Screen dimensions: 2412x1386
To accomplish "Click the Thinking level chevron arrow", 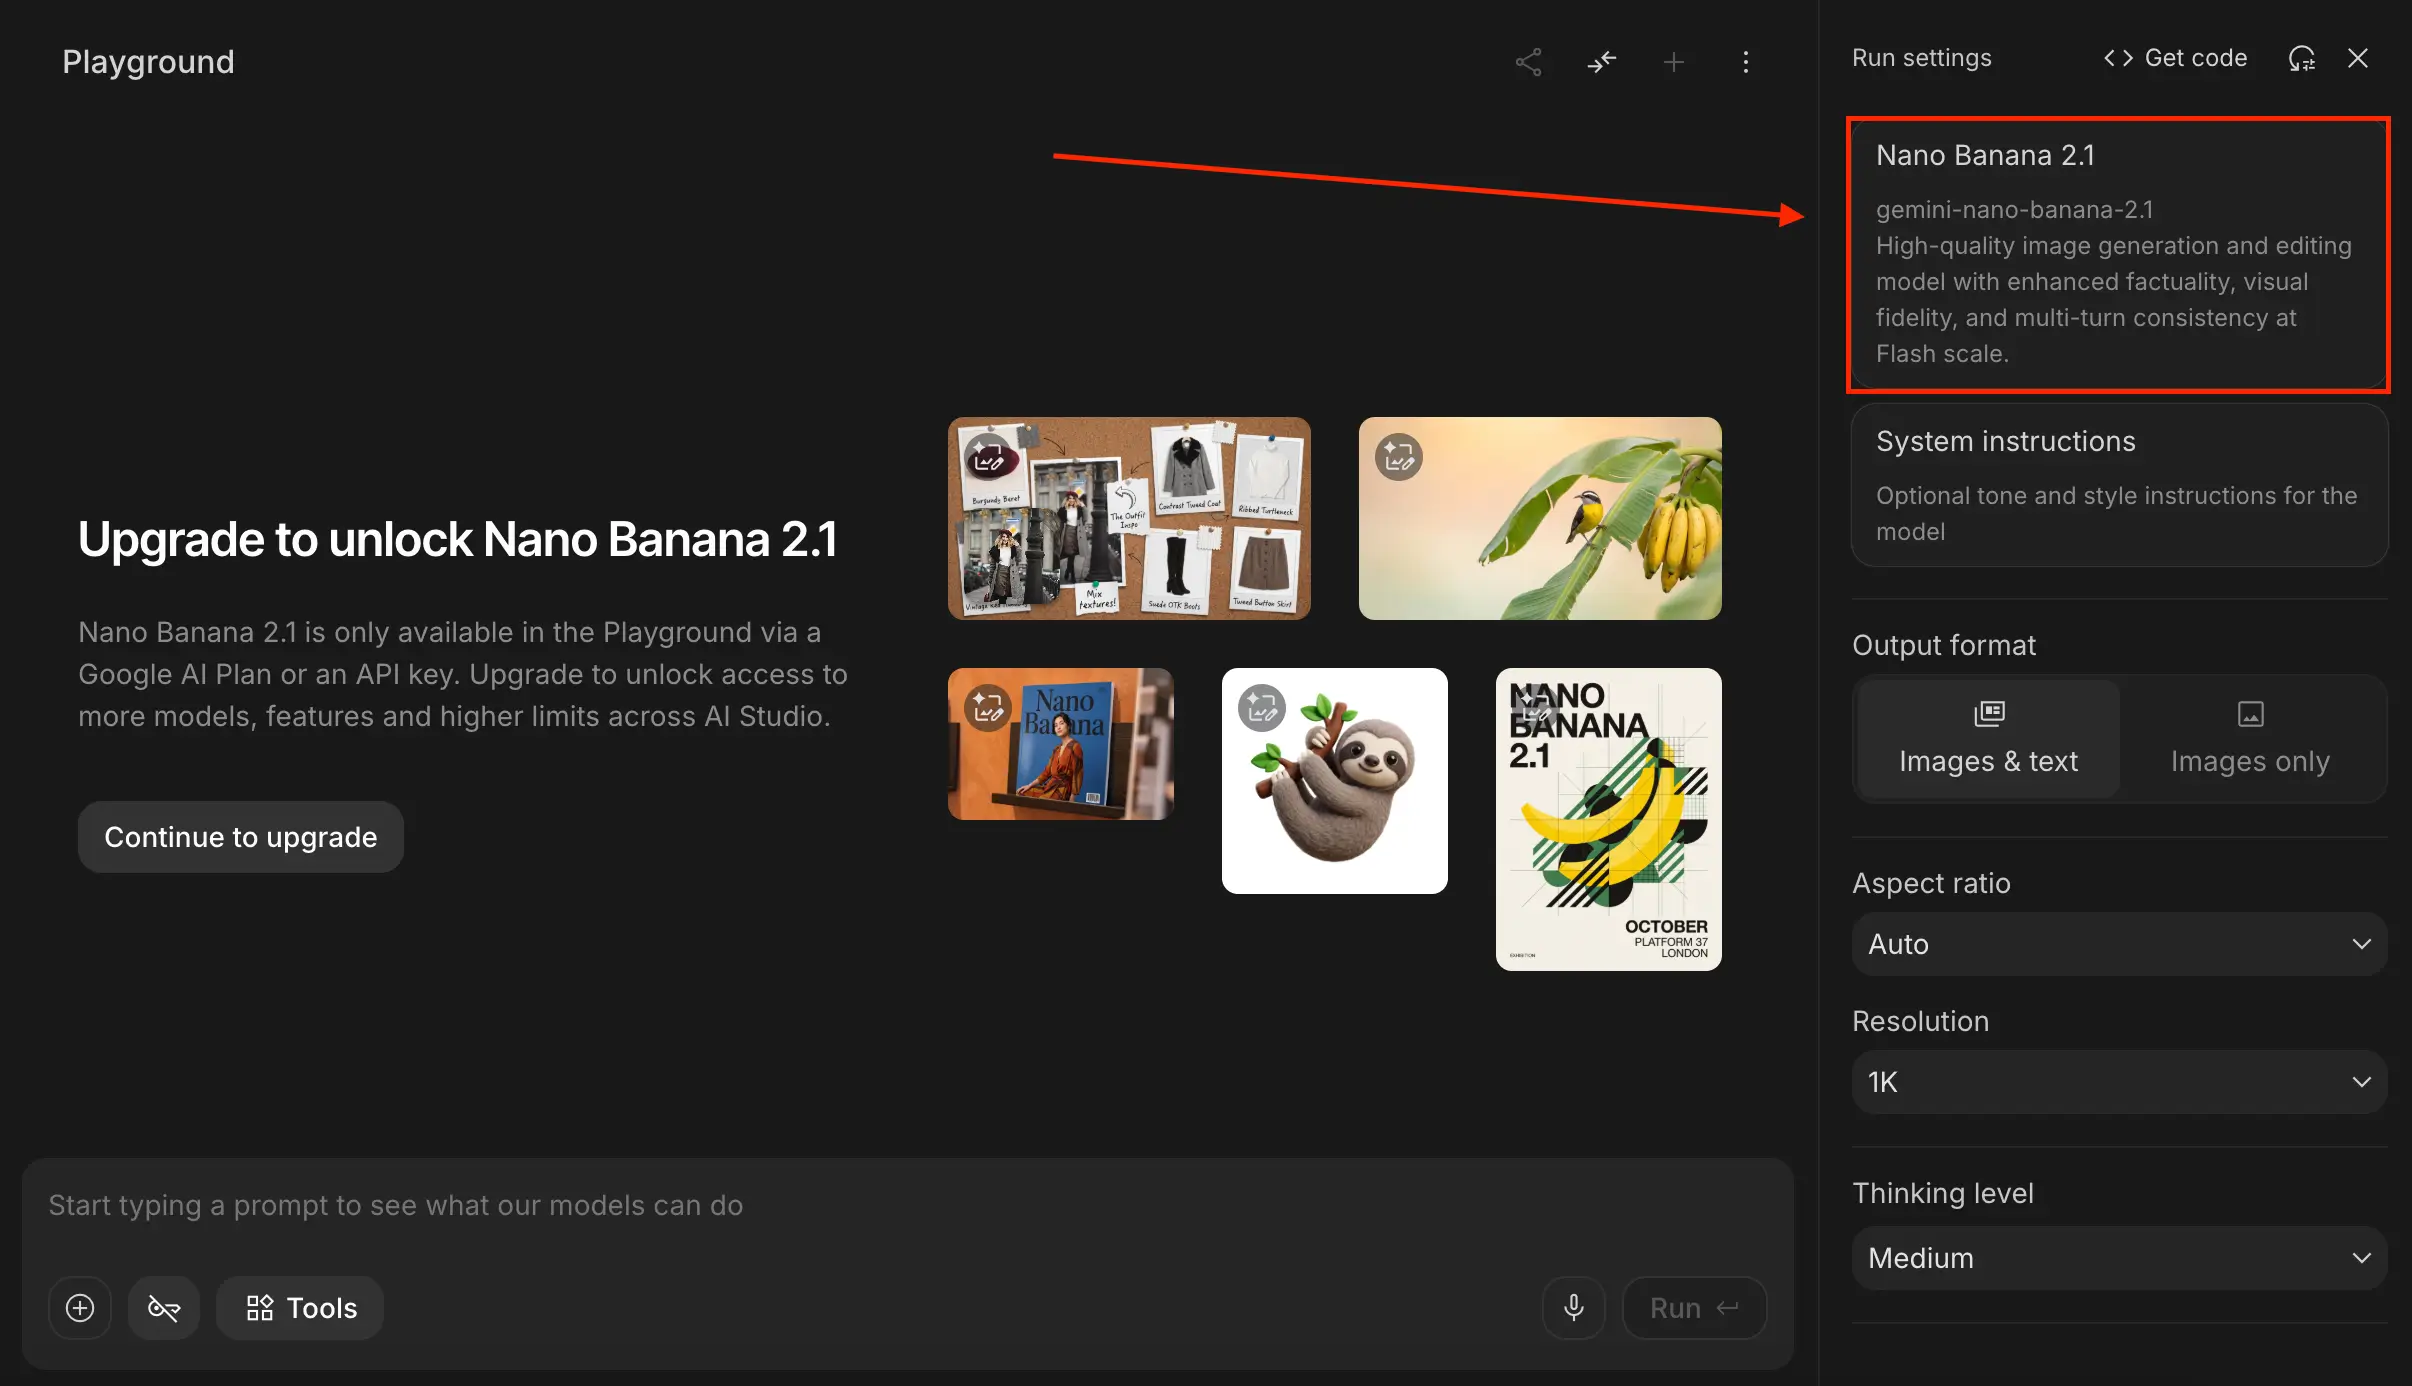I will tap(2361, 1258).
